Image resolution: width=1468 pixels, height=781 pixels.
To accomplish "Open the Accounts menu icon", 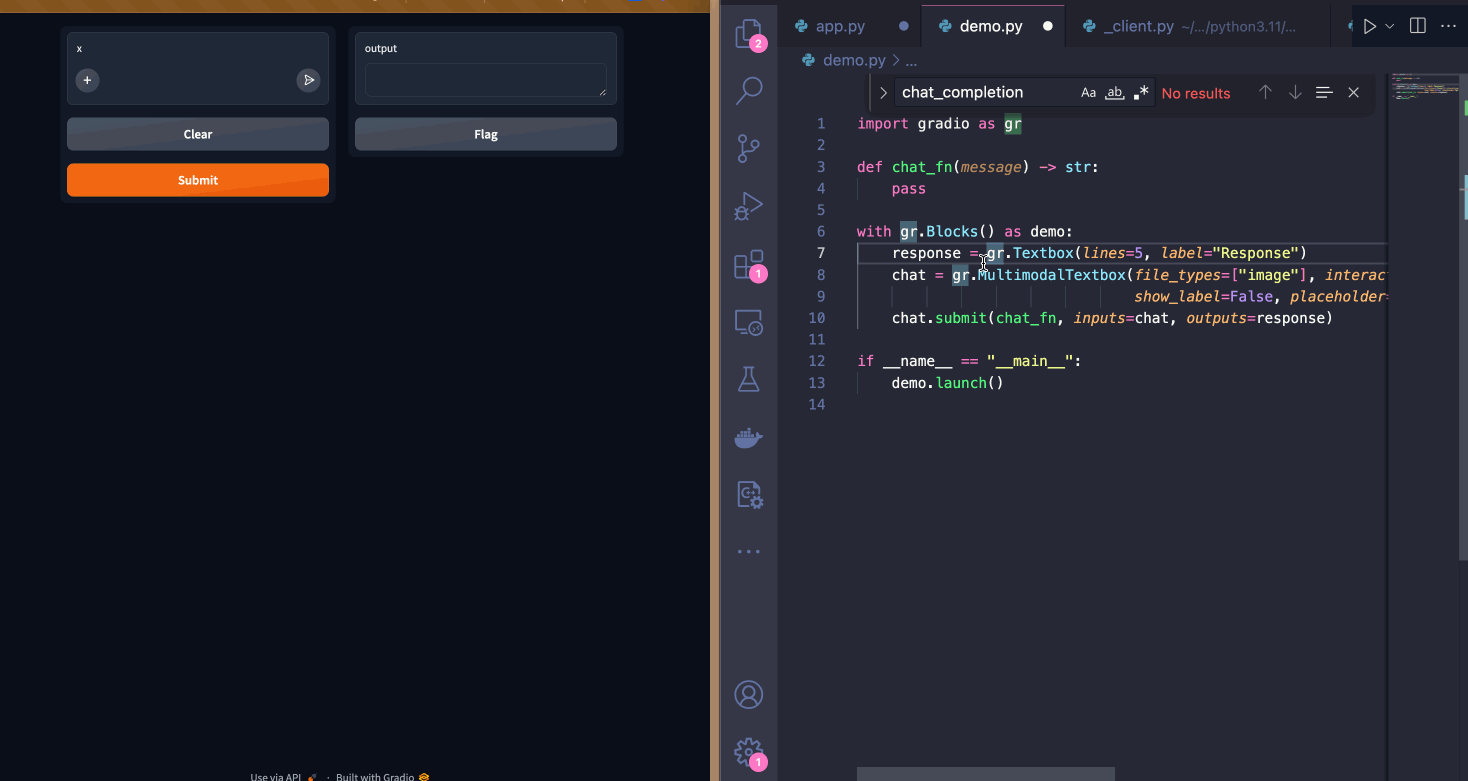I will click(x=748, y=694).
